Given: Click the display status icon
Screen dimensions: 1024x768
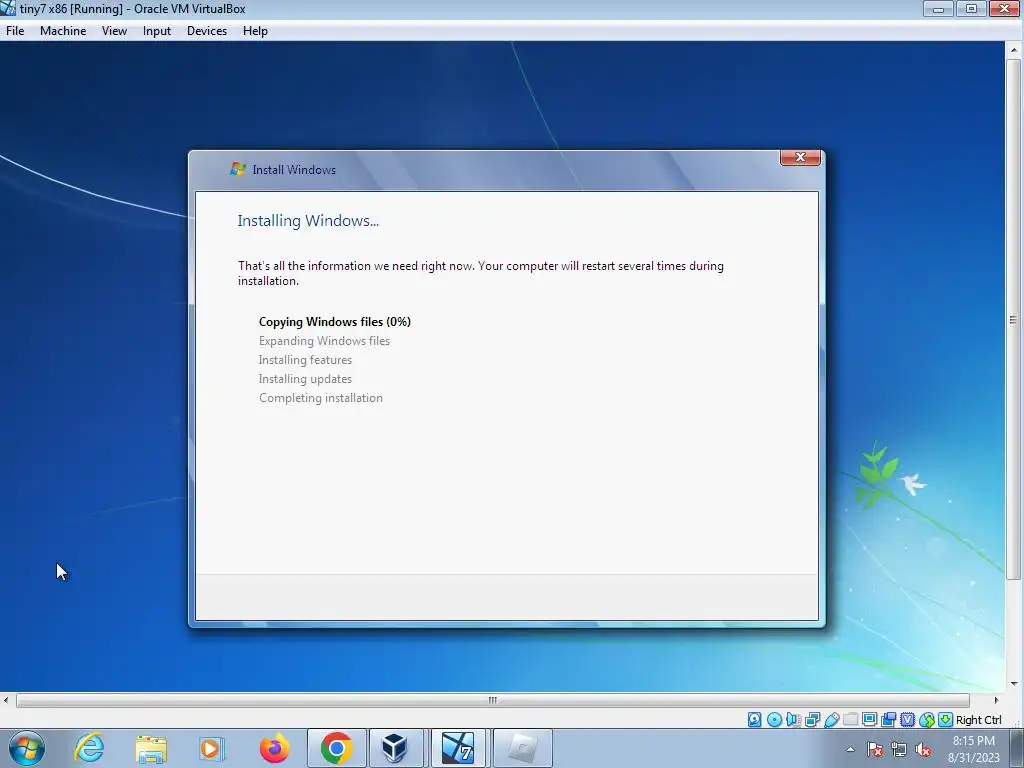Looking at the screenshot, I should [x=869, y=720].
